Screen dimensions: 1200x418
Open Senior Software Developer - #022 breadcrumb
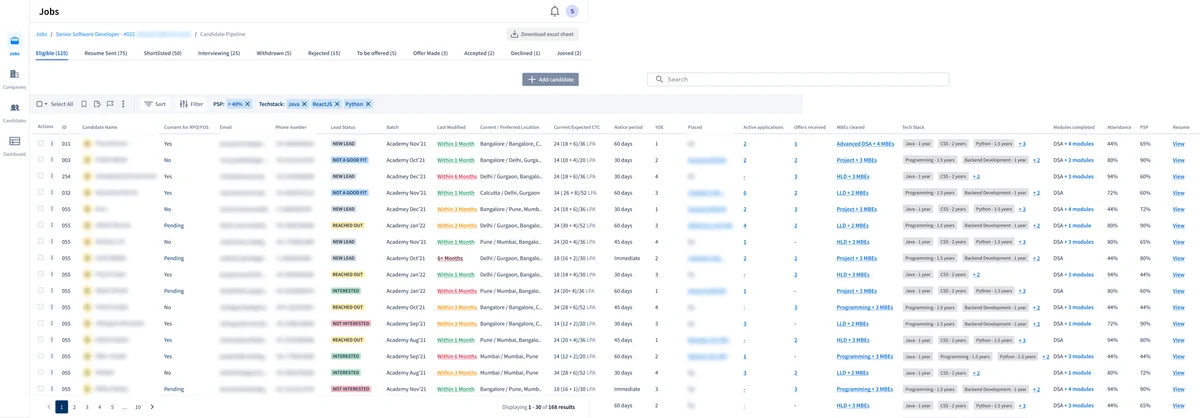pos(95,34)
